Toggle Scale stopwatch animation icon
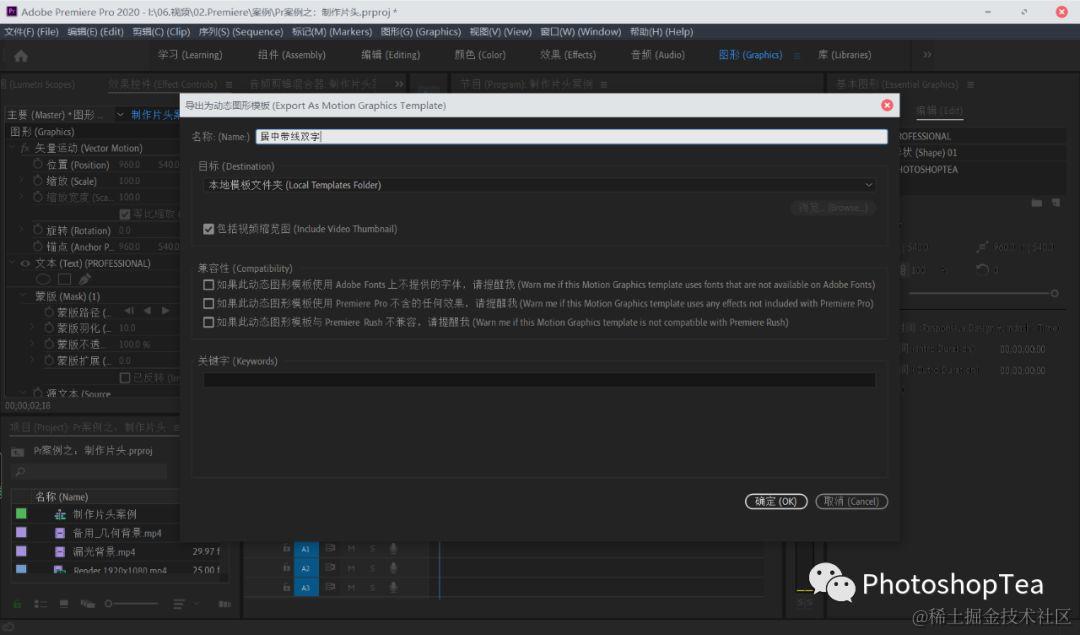The height and width of the screenshot is (635, 1080). click(38, 180)
